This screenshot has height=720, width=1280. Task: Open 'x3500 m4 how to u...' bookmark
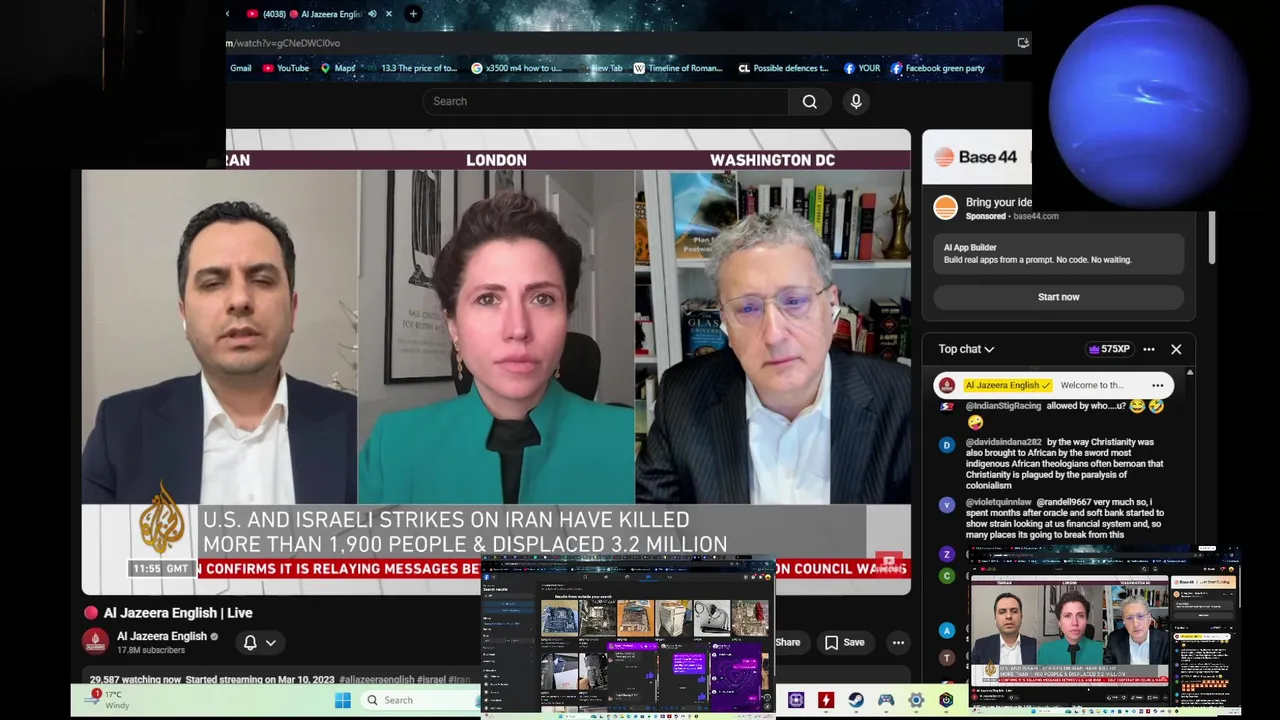(516, 68)
